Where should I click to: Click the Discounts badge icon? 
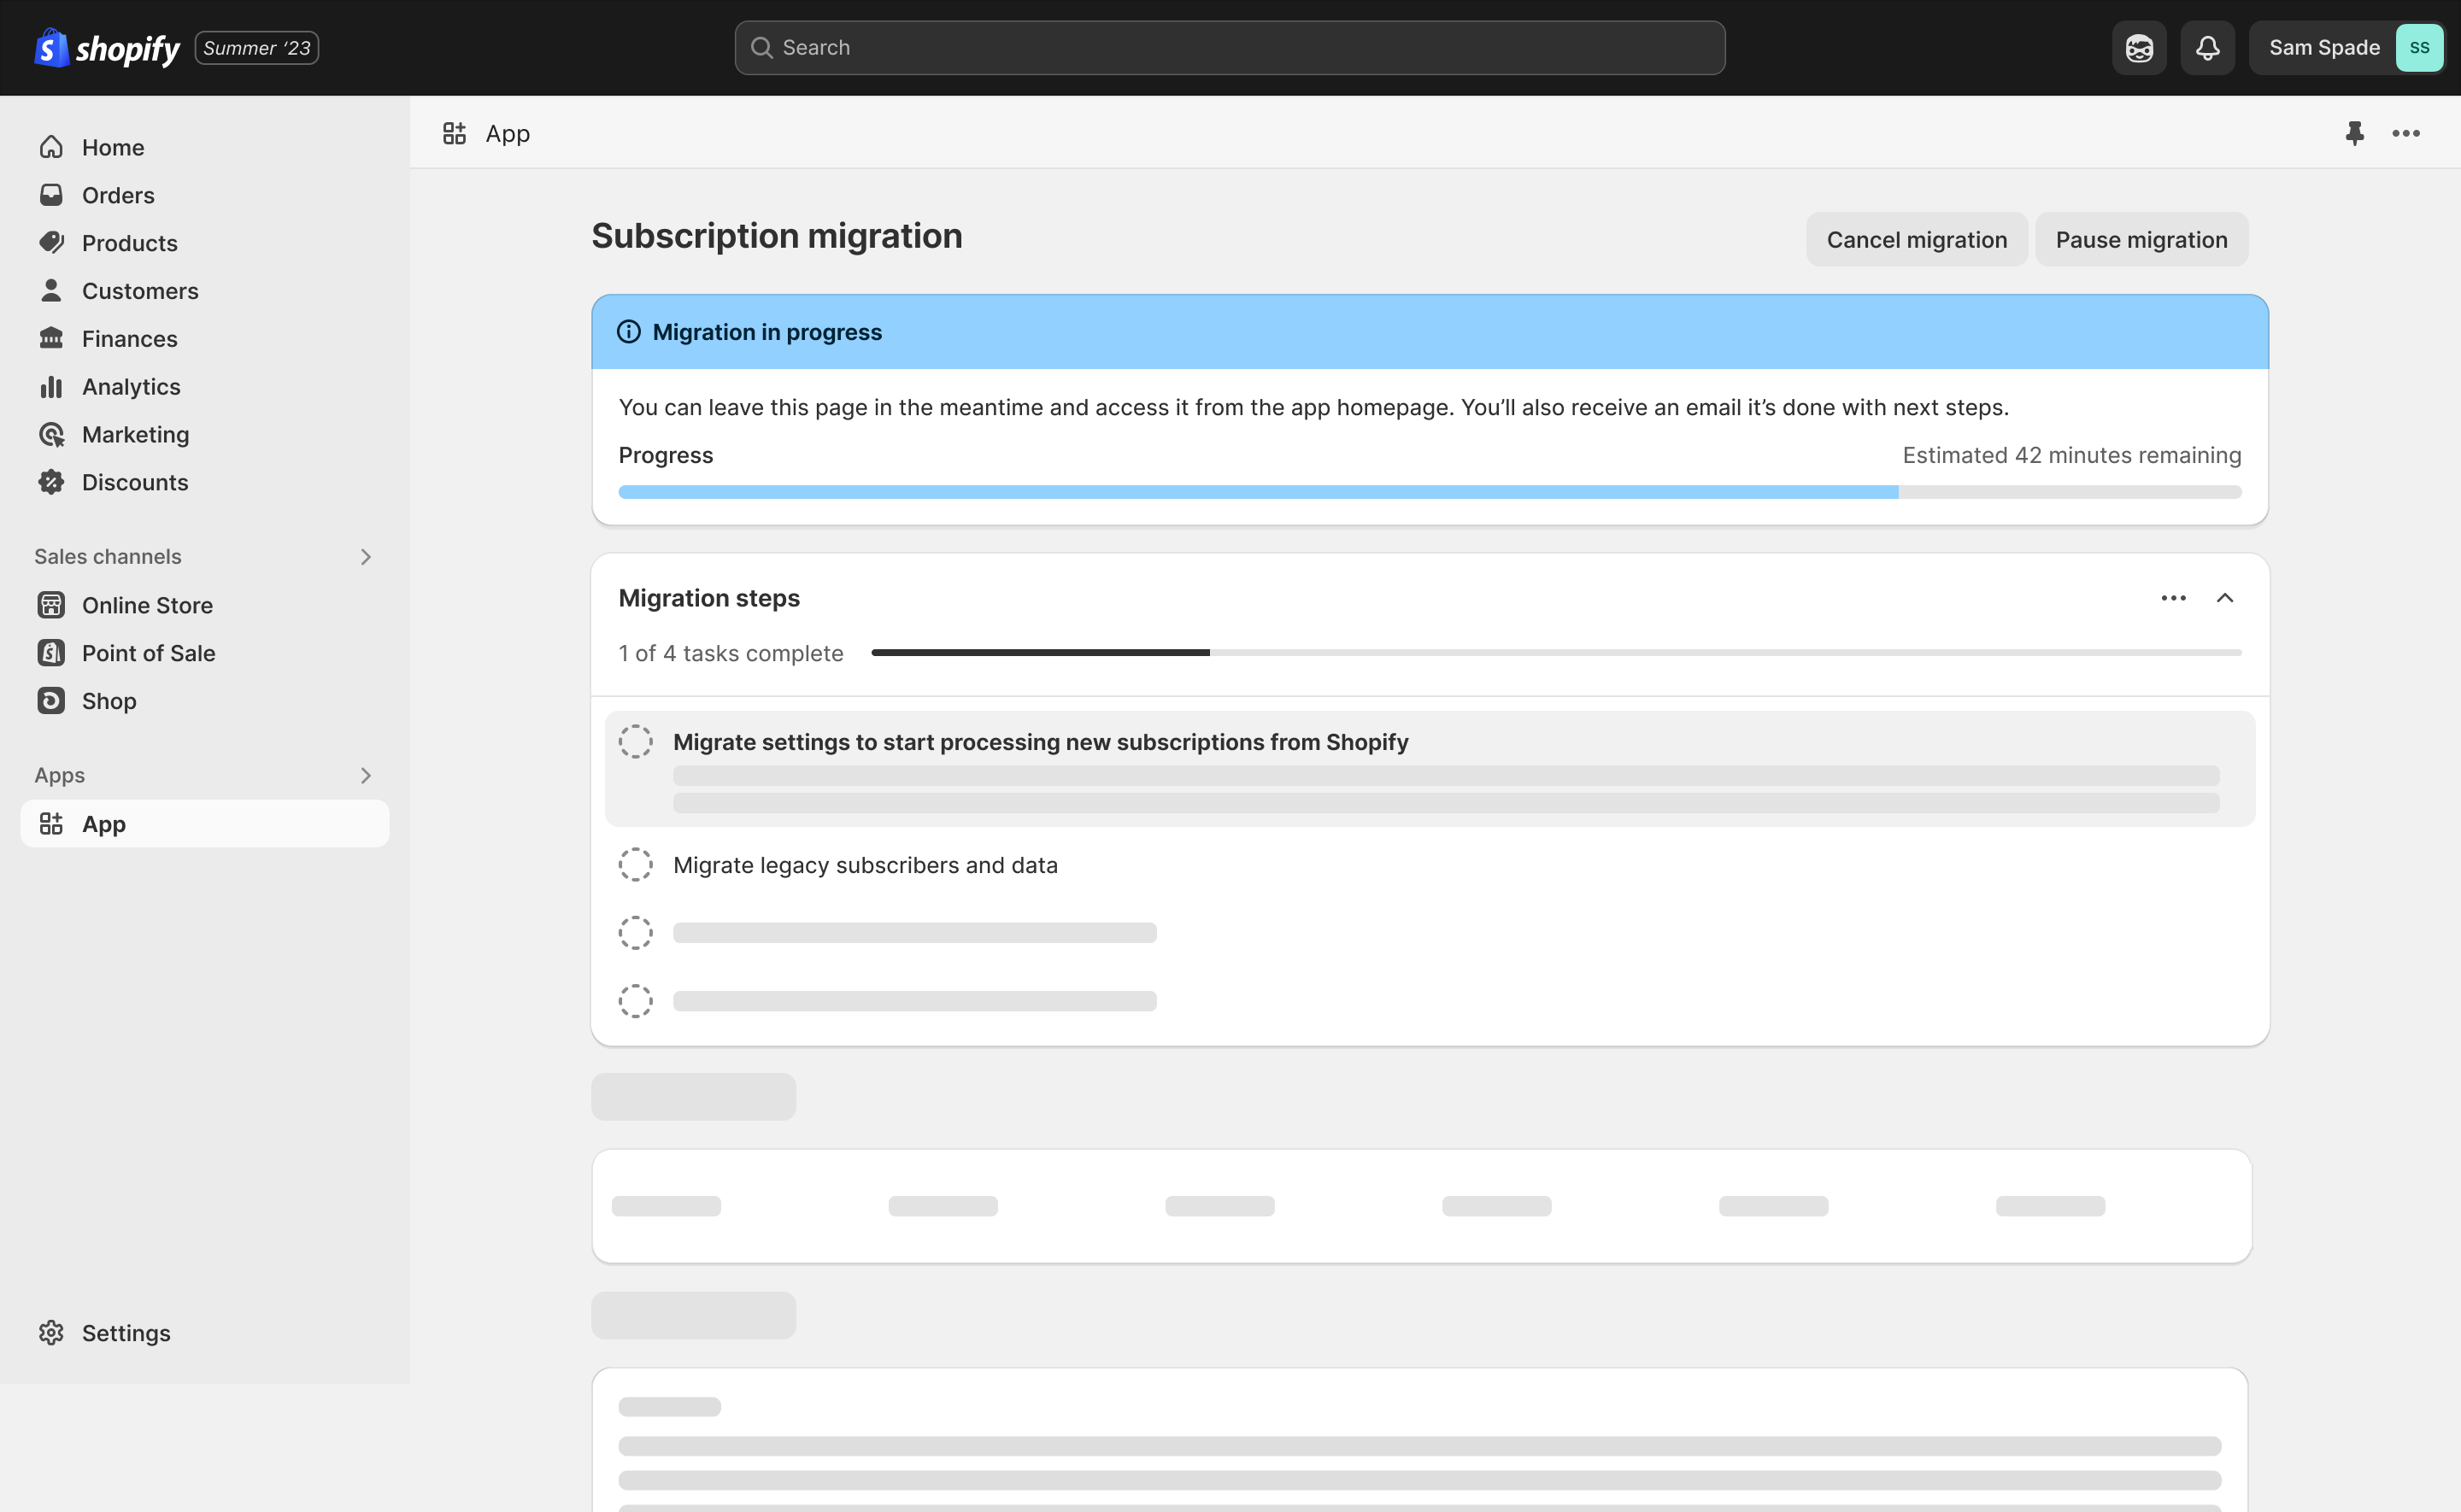click(x=51, y=483)
